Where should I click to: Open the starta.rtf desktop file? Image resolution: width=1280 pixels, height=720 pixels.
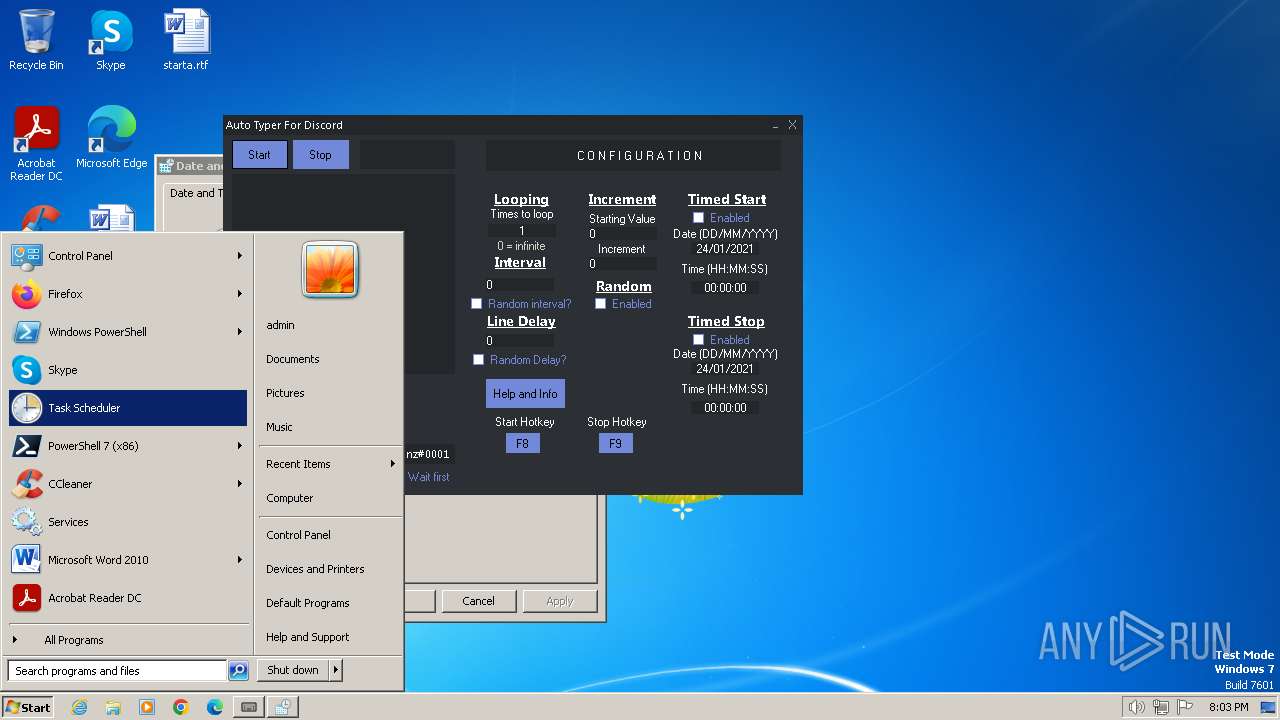tap(186, 40)
